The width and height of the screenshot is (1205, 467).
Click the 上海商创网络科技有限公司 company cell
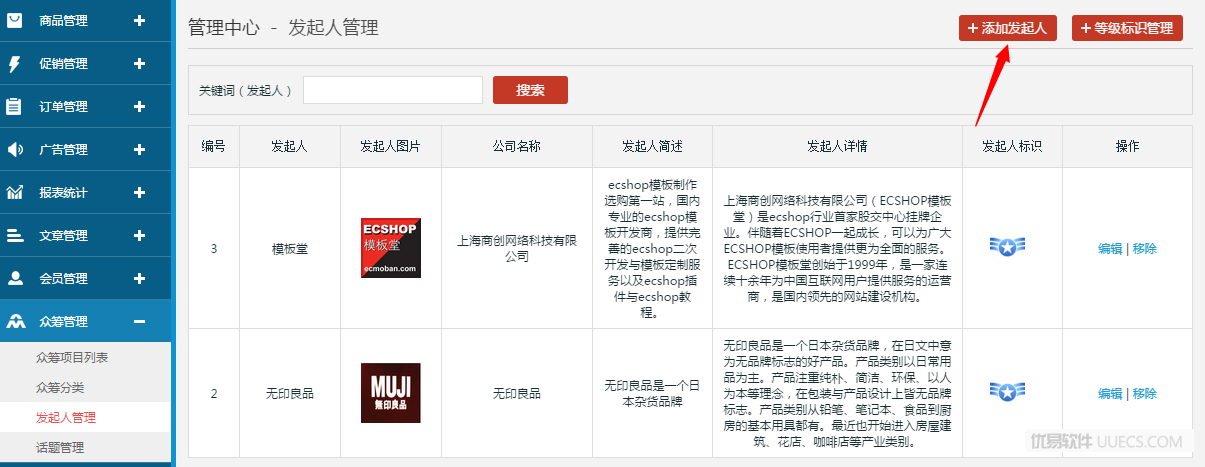(517, 248)
